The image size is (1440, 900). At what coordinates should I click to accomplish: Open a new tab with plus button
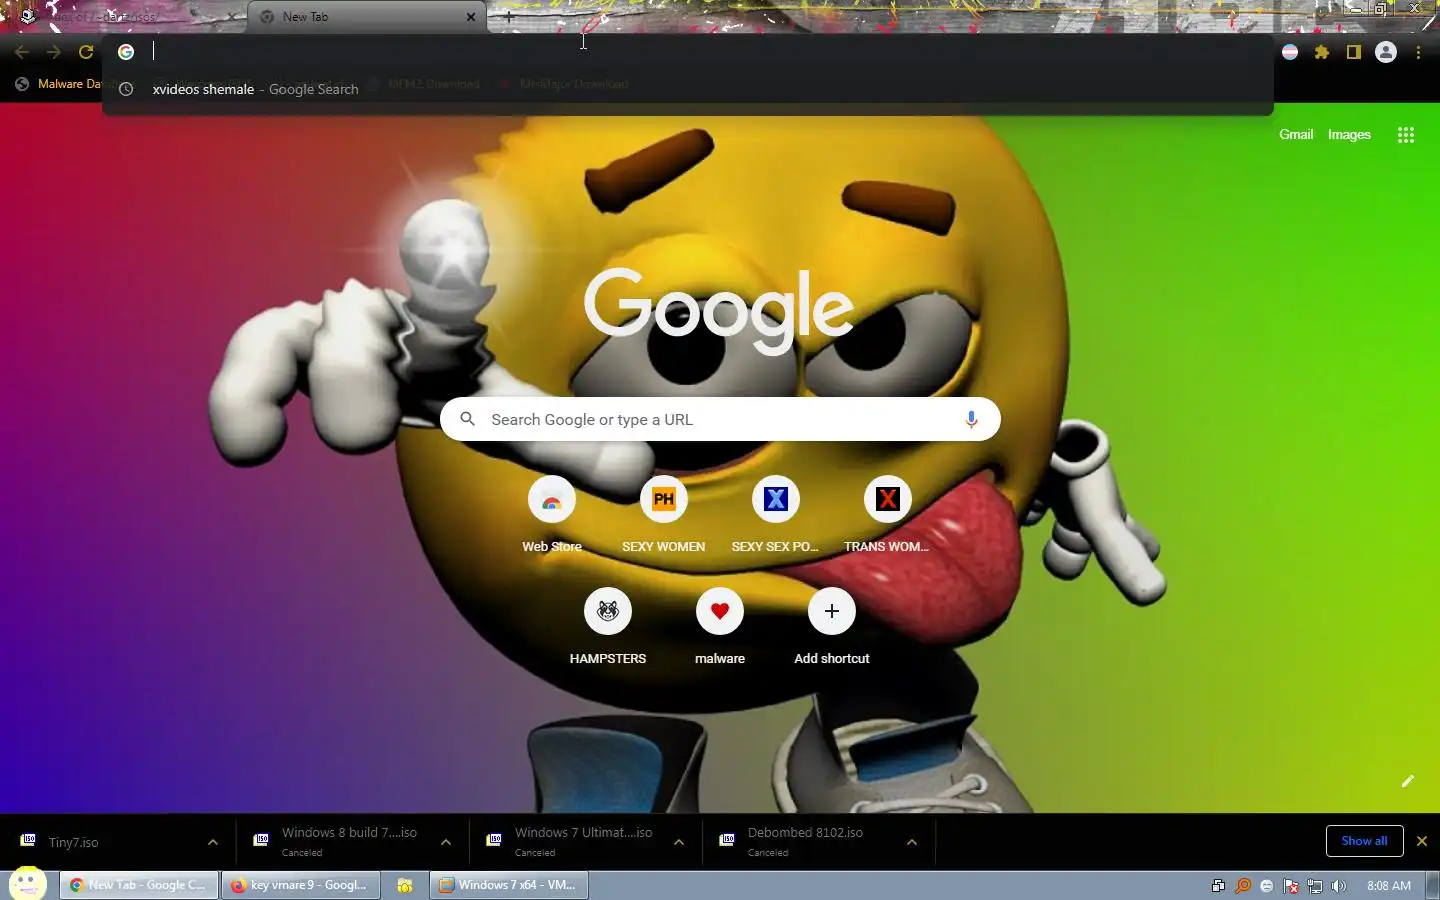point(509,17)
